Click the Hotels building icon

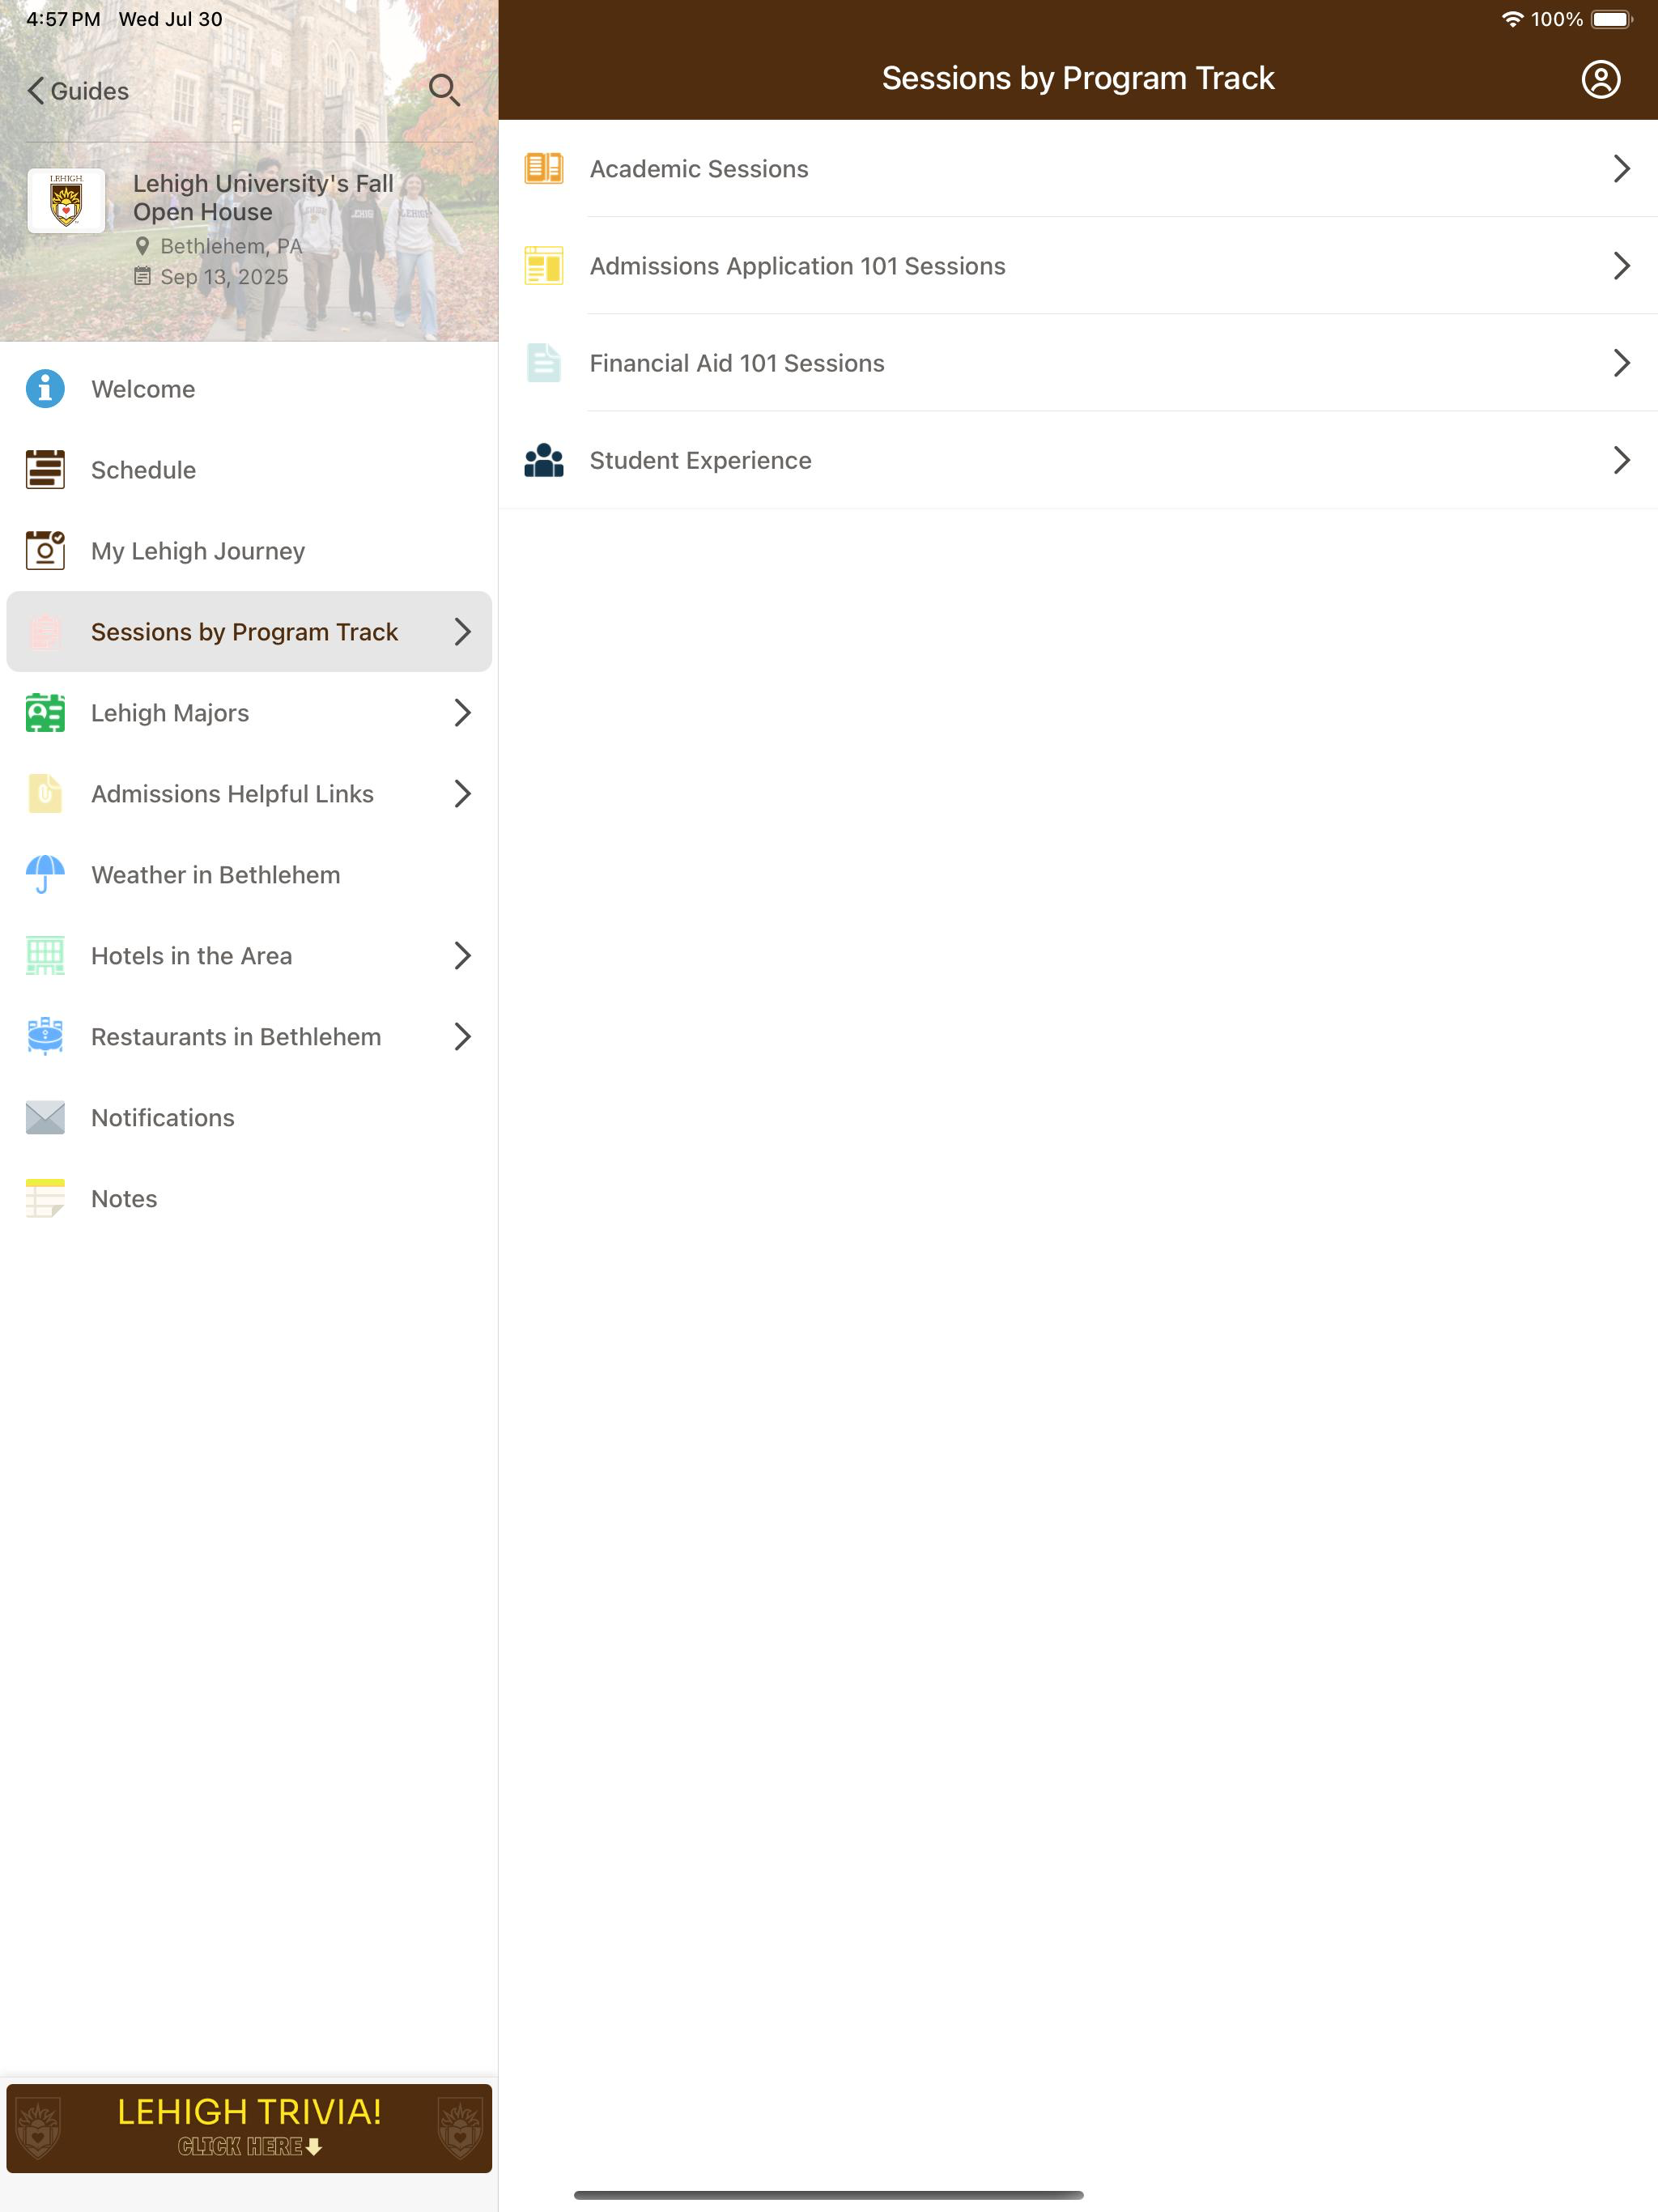(x=45, y=956)
